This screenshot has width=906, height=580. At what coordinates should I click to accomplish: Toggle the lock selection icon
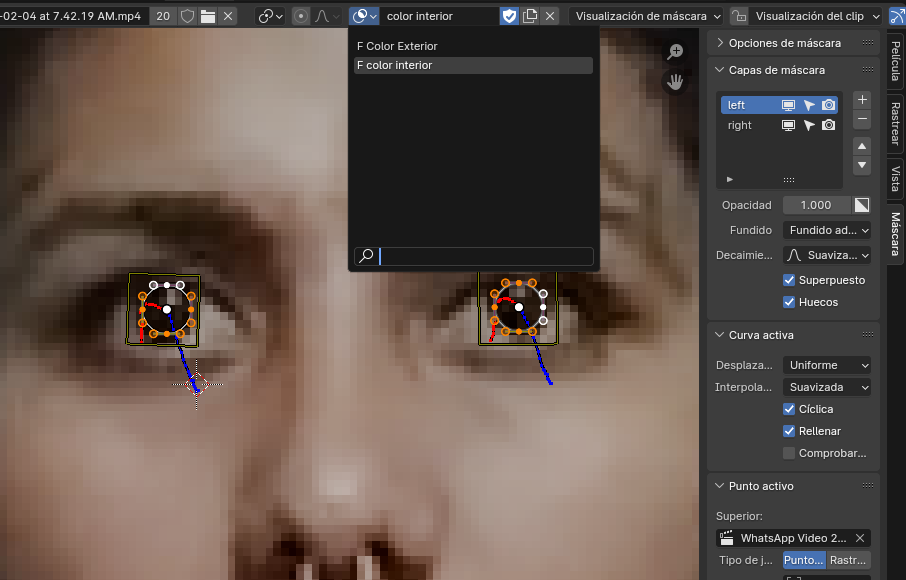tap(738, 16)
